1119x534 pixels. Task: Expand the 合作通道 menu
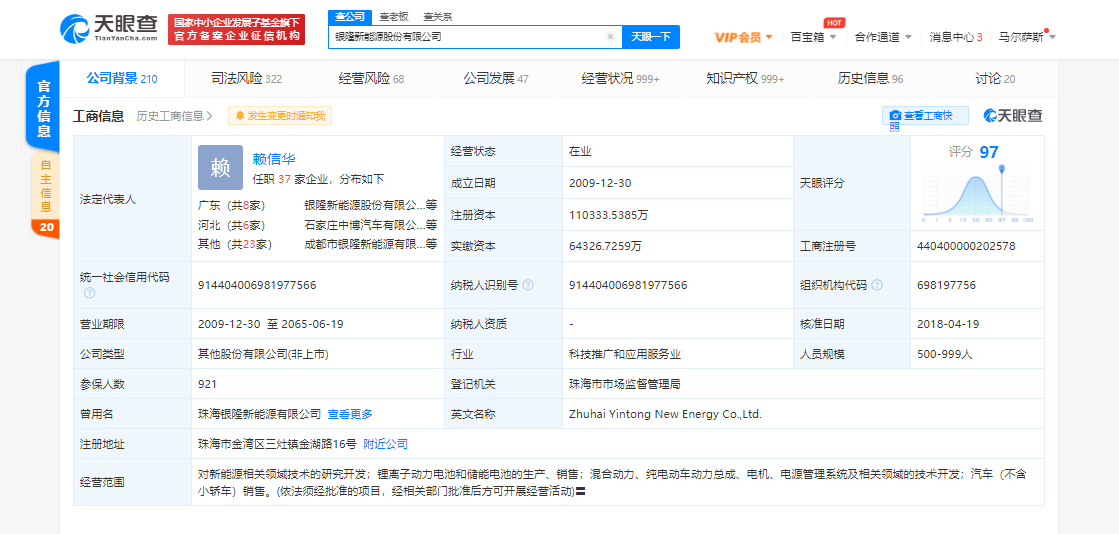(x=883, y=37)
